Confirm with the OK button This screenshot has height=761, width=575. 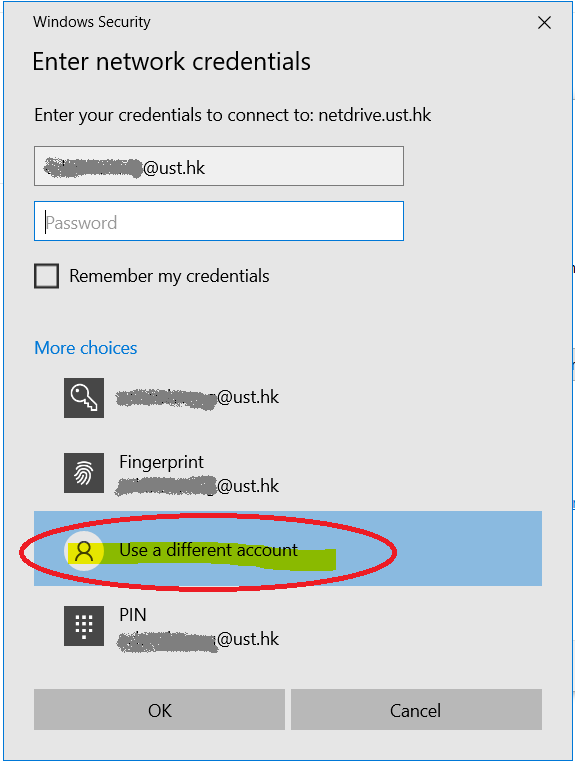tap(159, 710)
